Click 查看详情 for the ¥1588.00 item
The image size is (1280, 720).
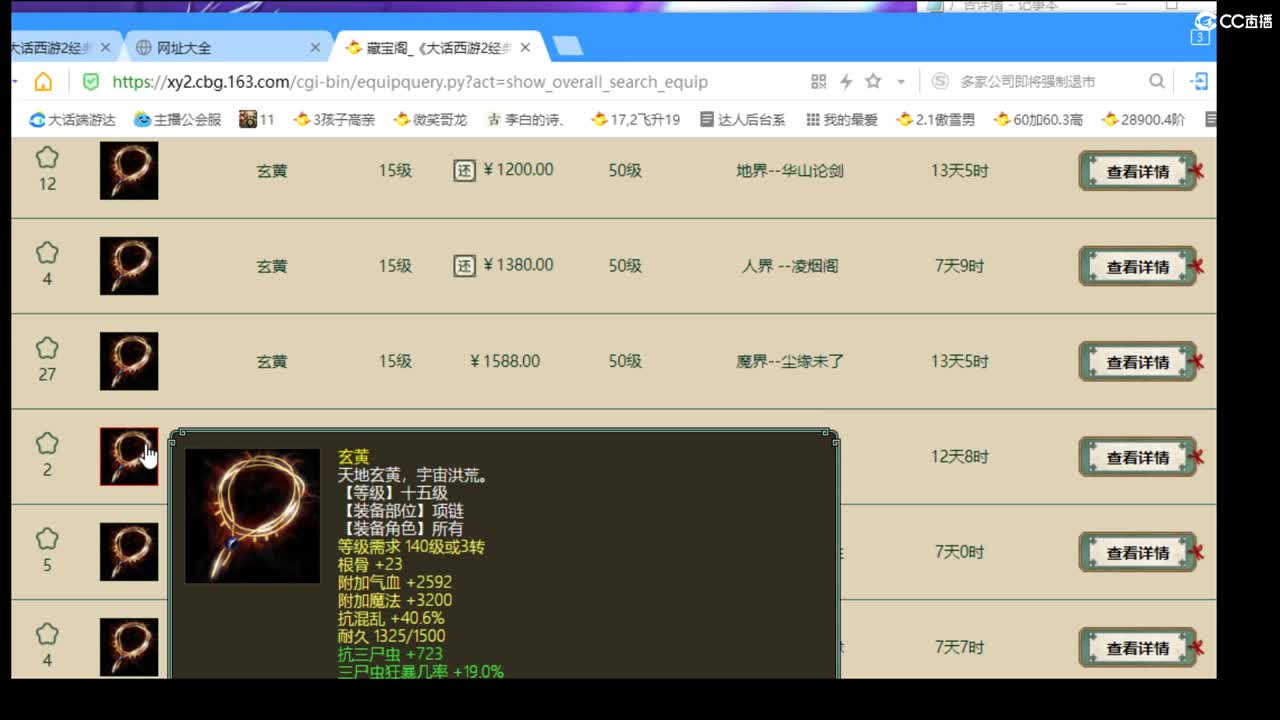pyautogui.click(x=1138, y=362)
